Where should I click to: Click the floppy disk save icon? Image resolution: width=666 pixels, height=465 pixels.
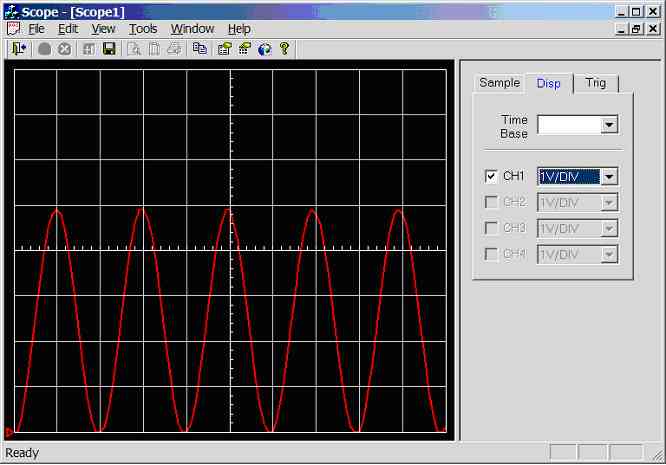(109, 48)
